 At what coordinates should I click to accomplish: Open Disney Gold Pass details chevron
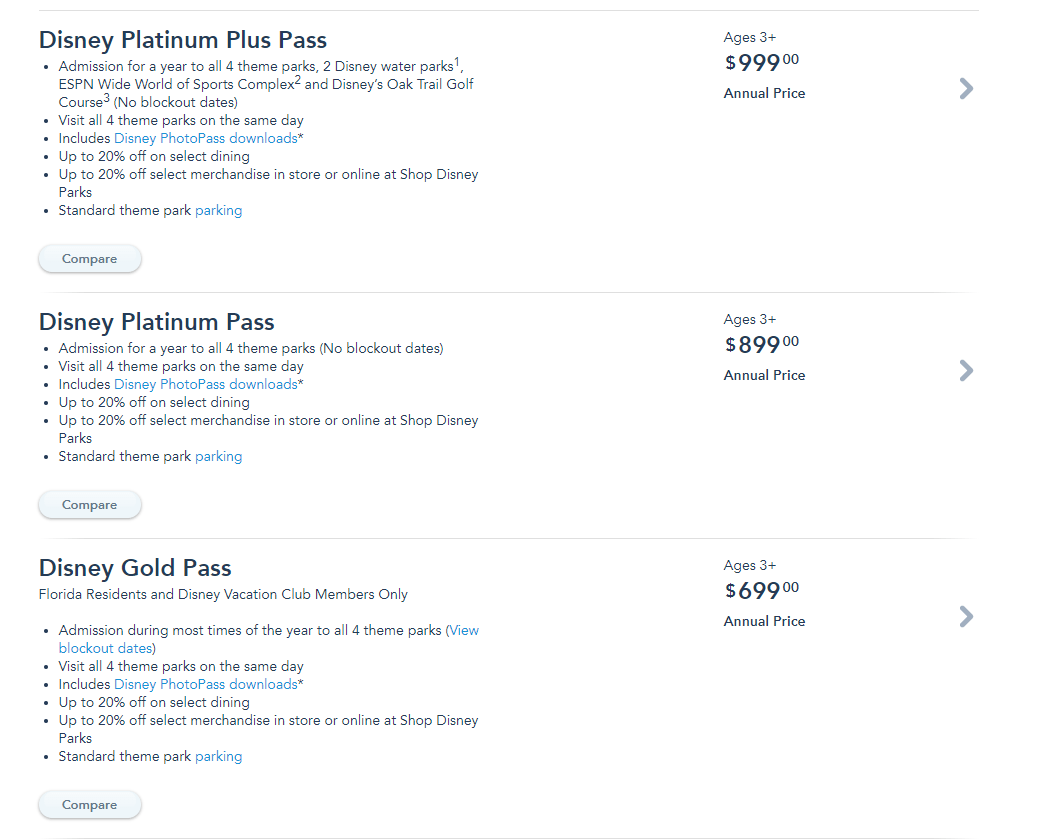[966, 616]
